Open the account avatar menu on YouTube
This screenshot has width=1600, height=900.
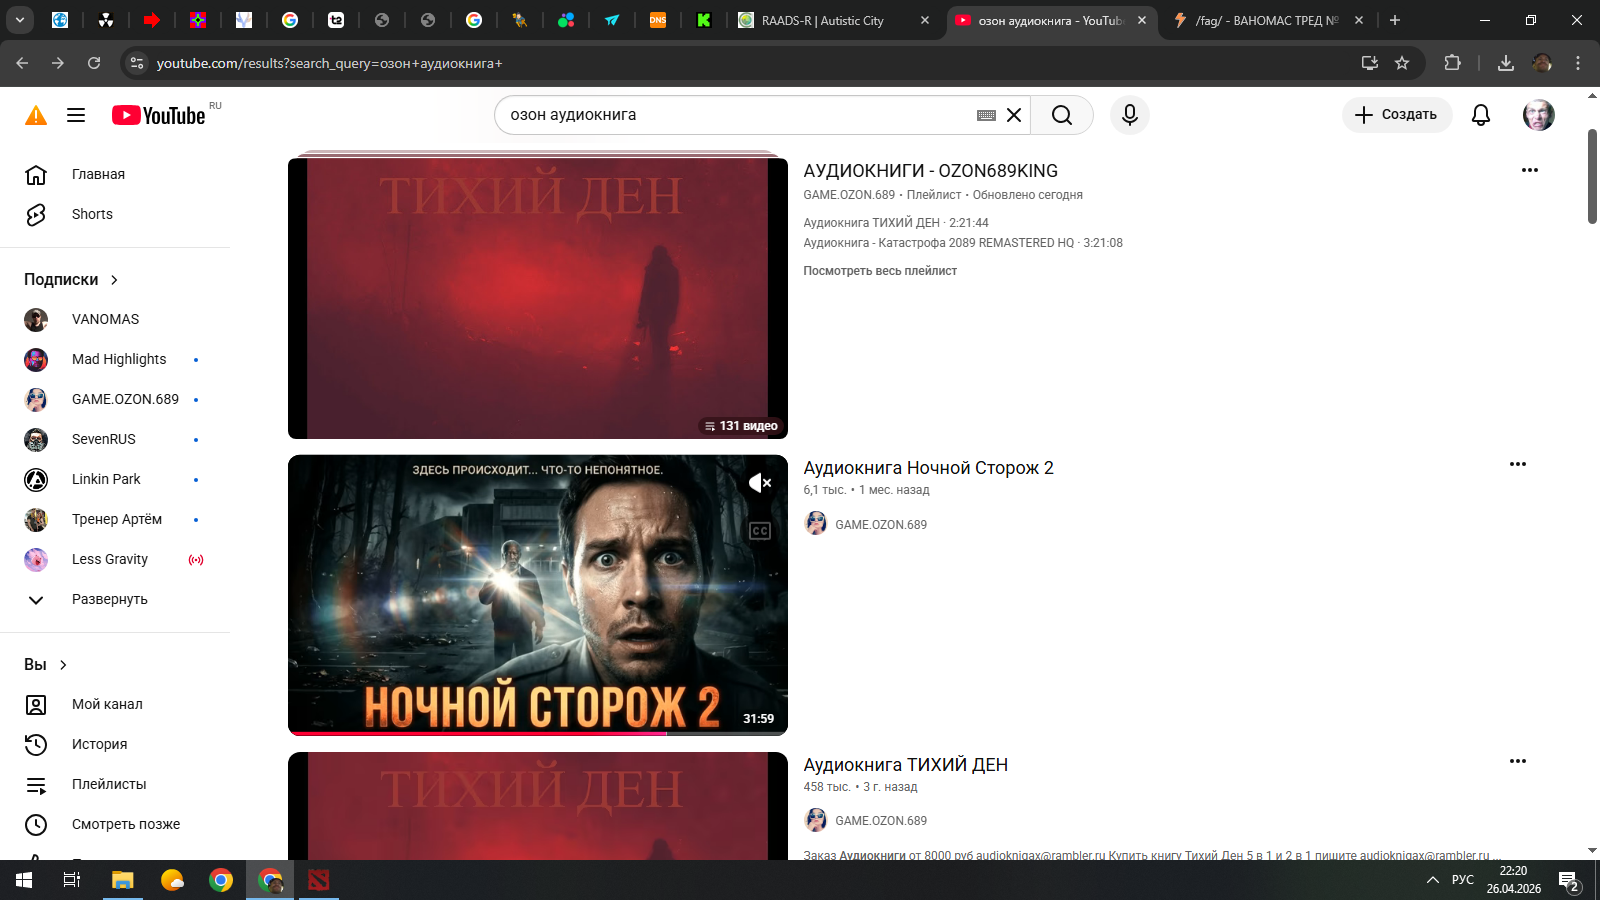1539,115
